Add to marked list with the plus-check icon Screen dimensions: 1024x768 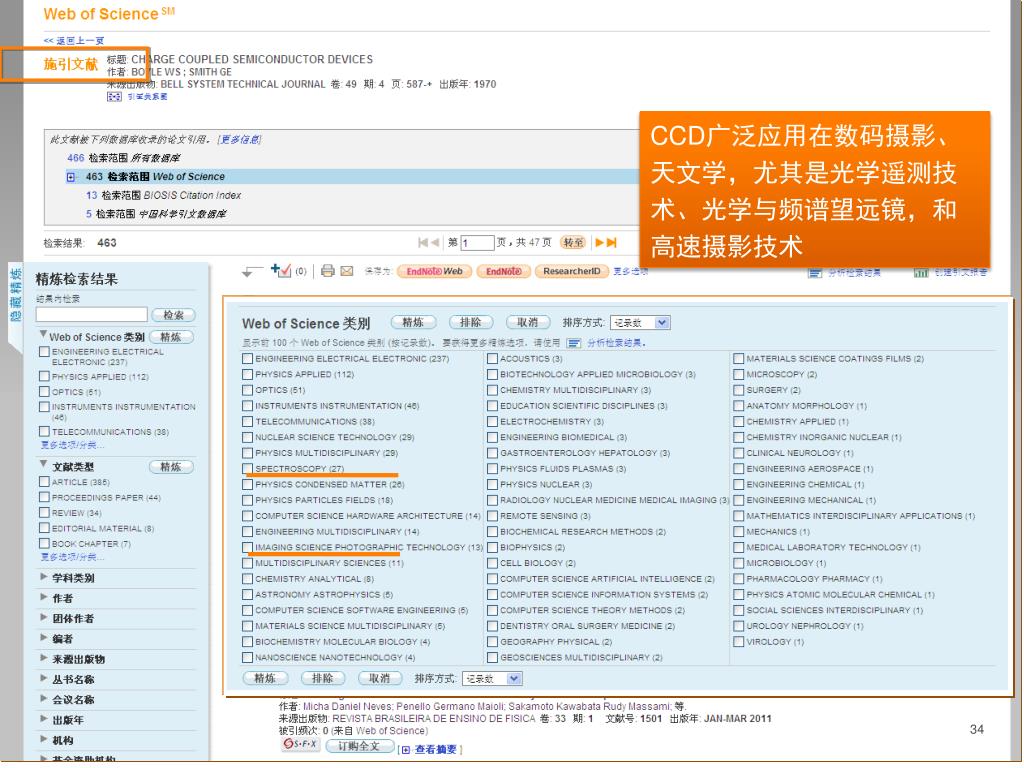281,270
